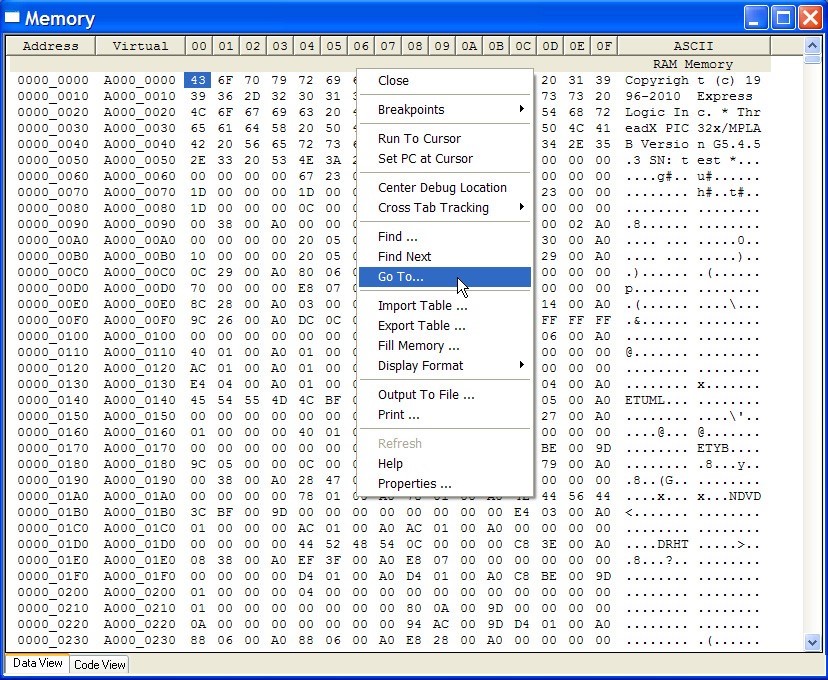
Task: Click the Memory window title bar icon
Action: (x=13, y=17)
